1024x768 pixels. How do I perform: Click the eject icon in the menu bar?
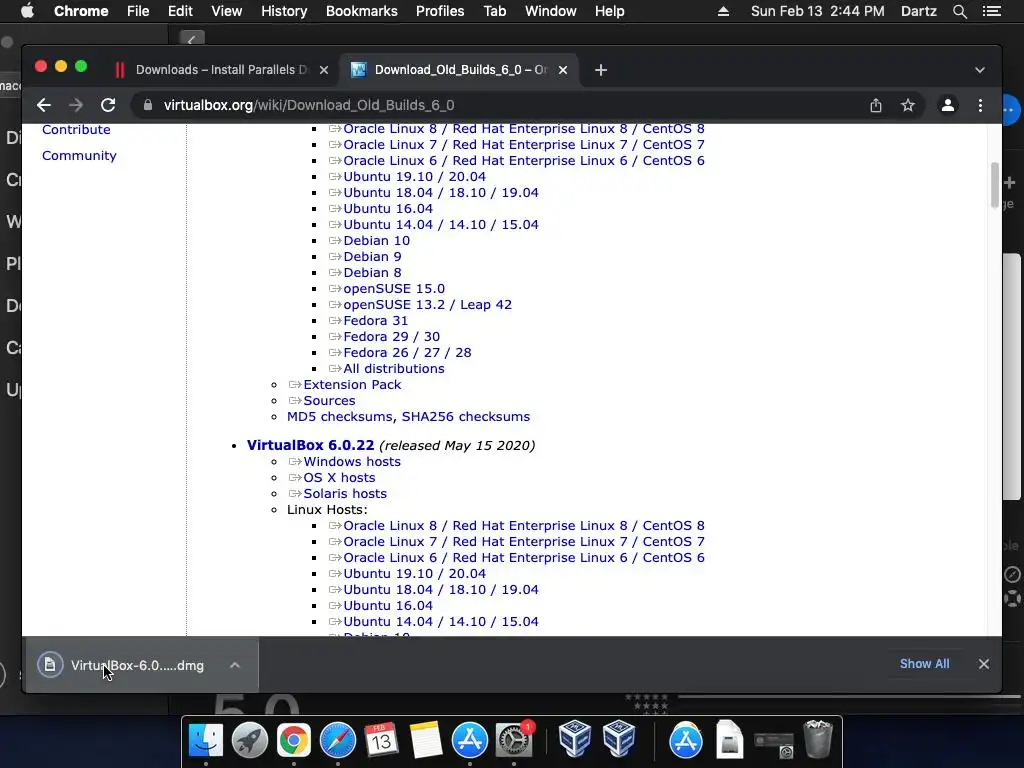724,11
